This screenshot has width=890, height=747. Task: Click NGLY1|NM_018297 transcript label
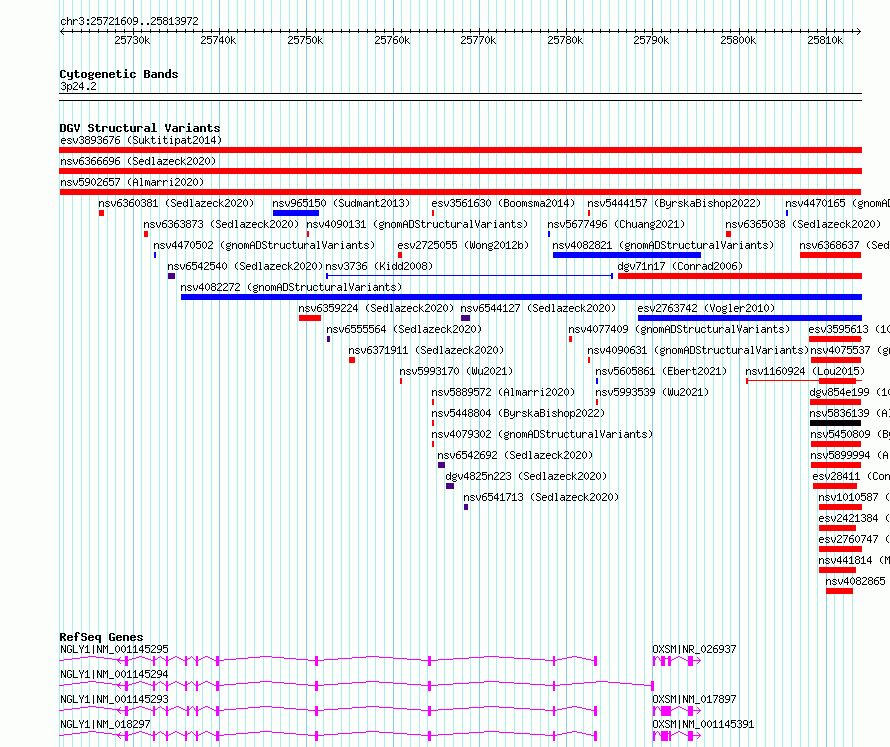click(105, 724)
